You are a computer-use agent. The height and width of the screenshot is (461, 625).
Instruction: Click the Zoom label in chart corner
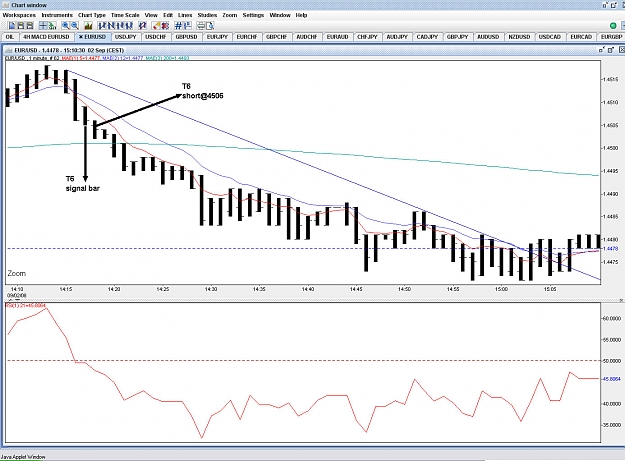click(x=17, y=273)
